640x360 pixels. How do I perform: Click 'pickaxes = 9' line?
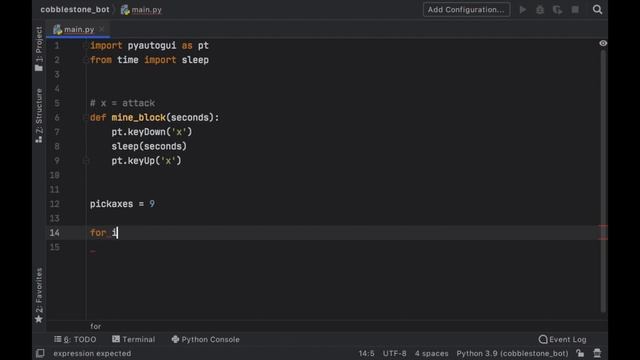click(122, 204)
